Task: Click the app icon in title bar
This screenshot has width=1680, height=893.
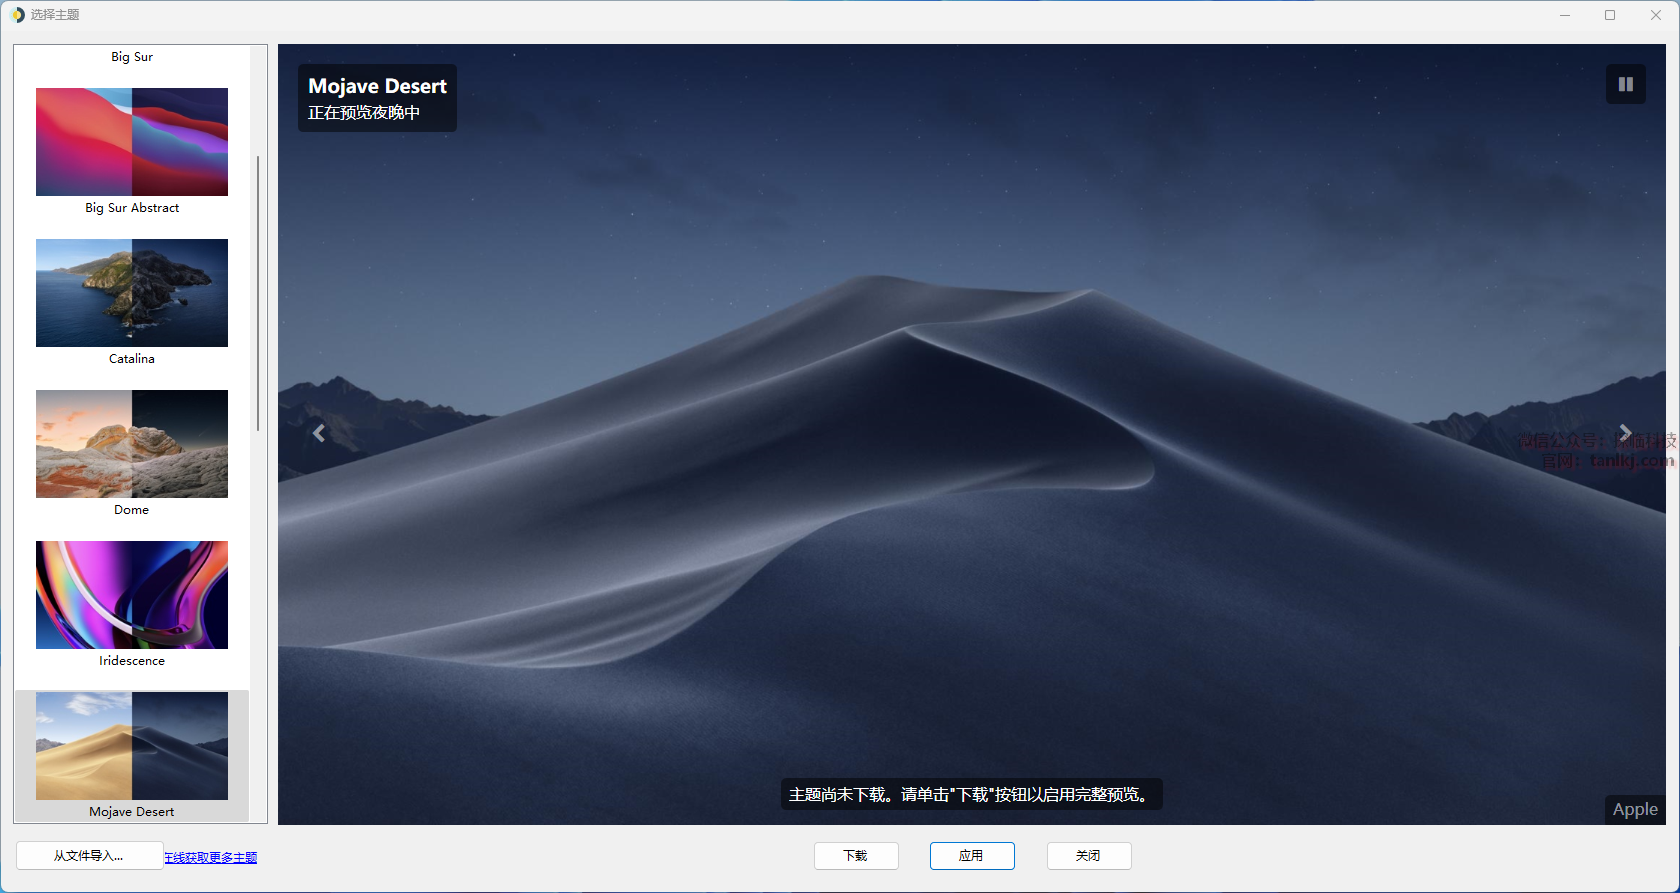Action: click(x=17, y=15)
